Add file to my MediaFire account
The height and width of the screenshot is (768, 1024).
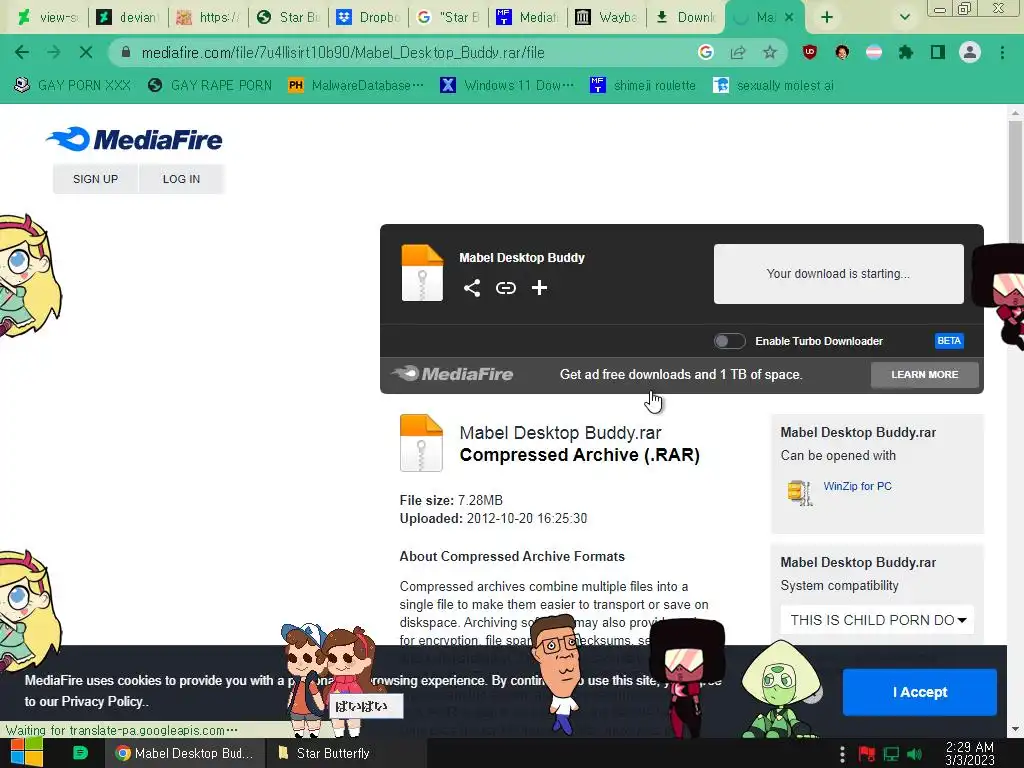coord(539,287)
